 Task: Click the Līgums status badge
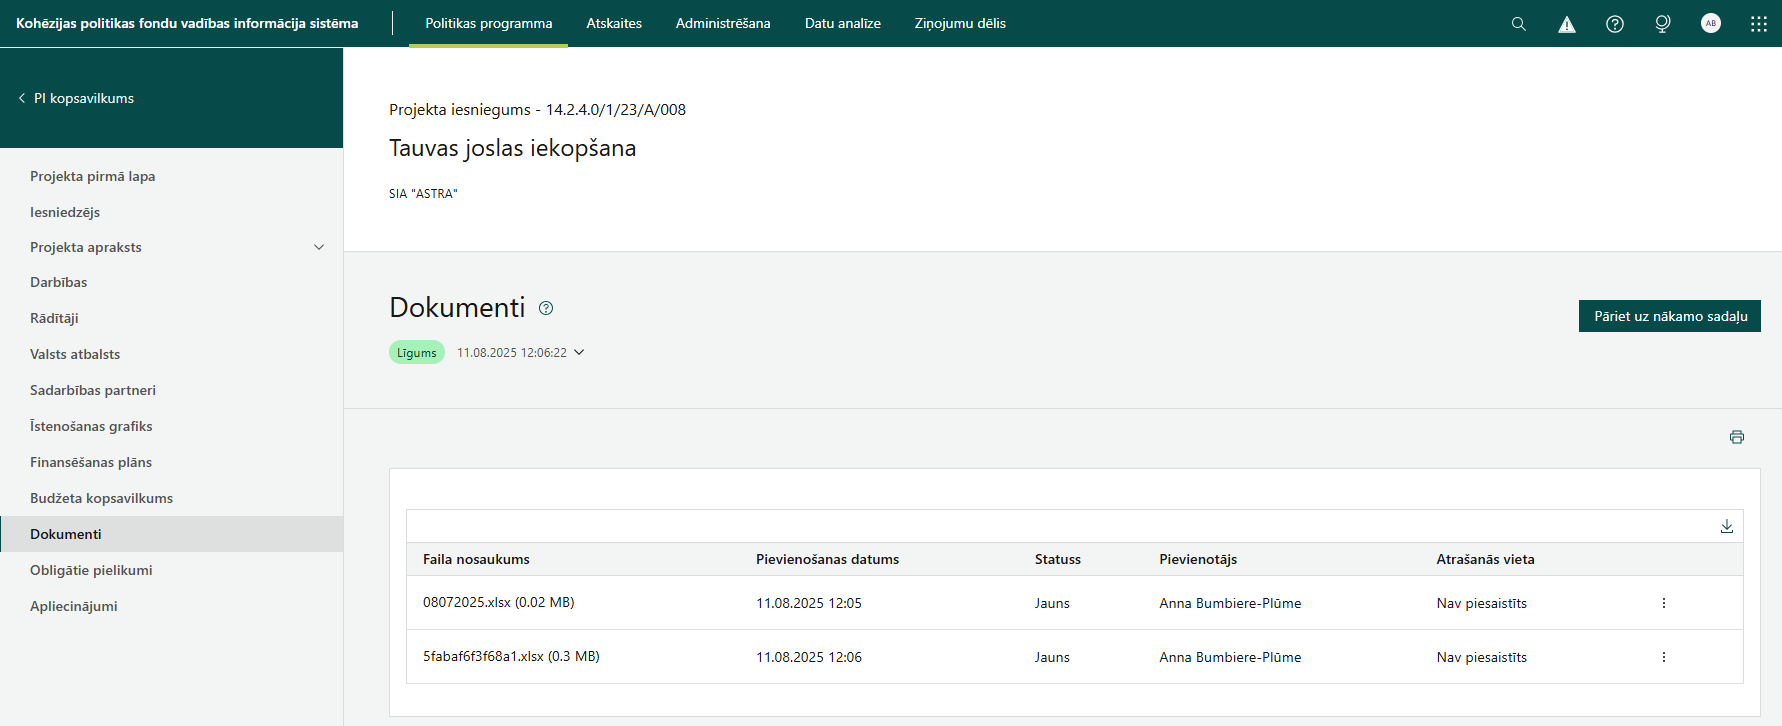(x=417, y=352)
